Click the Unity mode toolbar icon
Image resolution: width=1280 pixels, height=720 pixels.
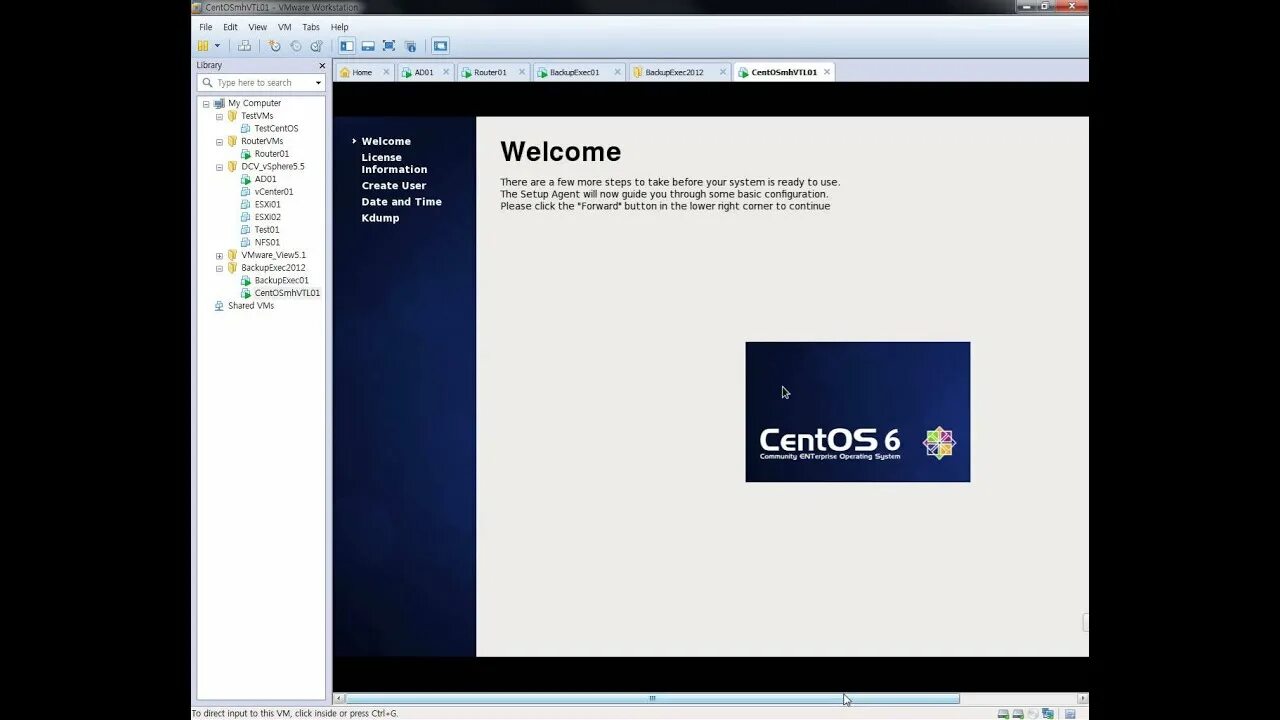tap(410, 46)
